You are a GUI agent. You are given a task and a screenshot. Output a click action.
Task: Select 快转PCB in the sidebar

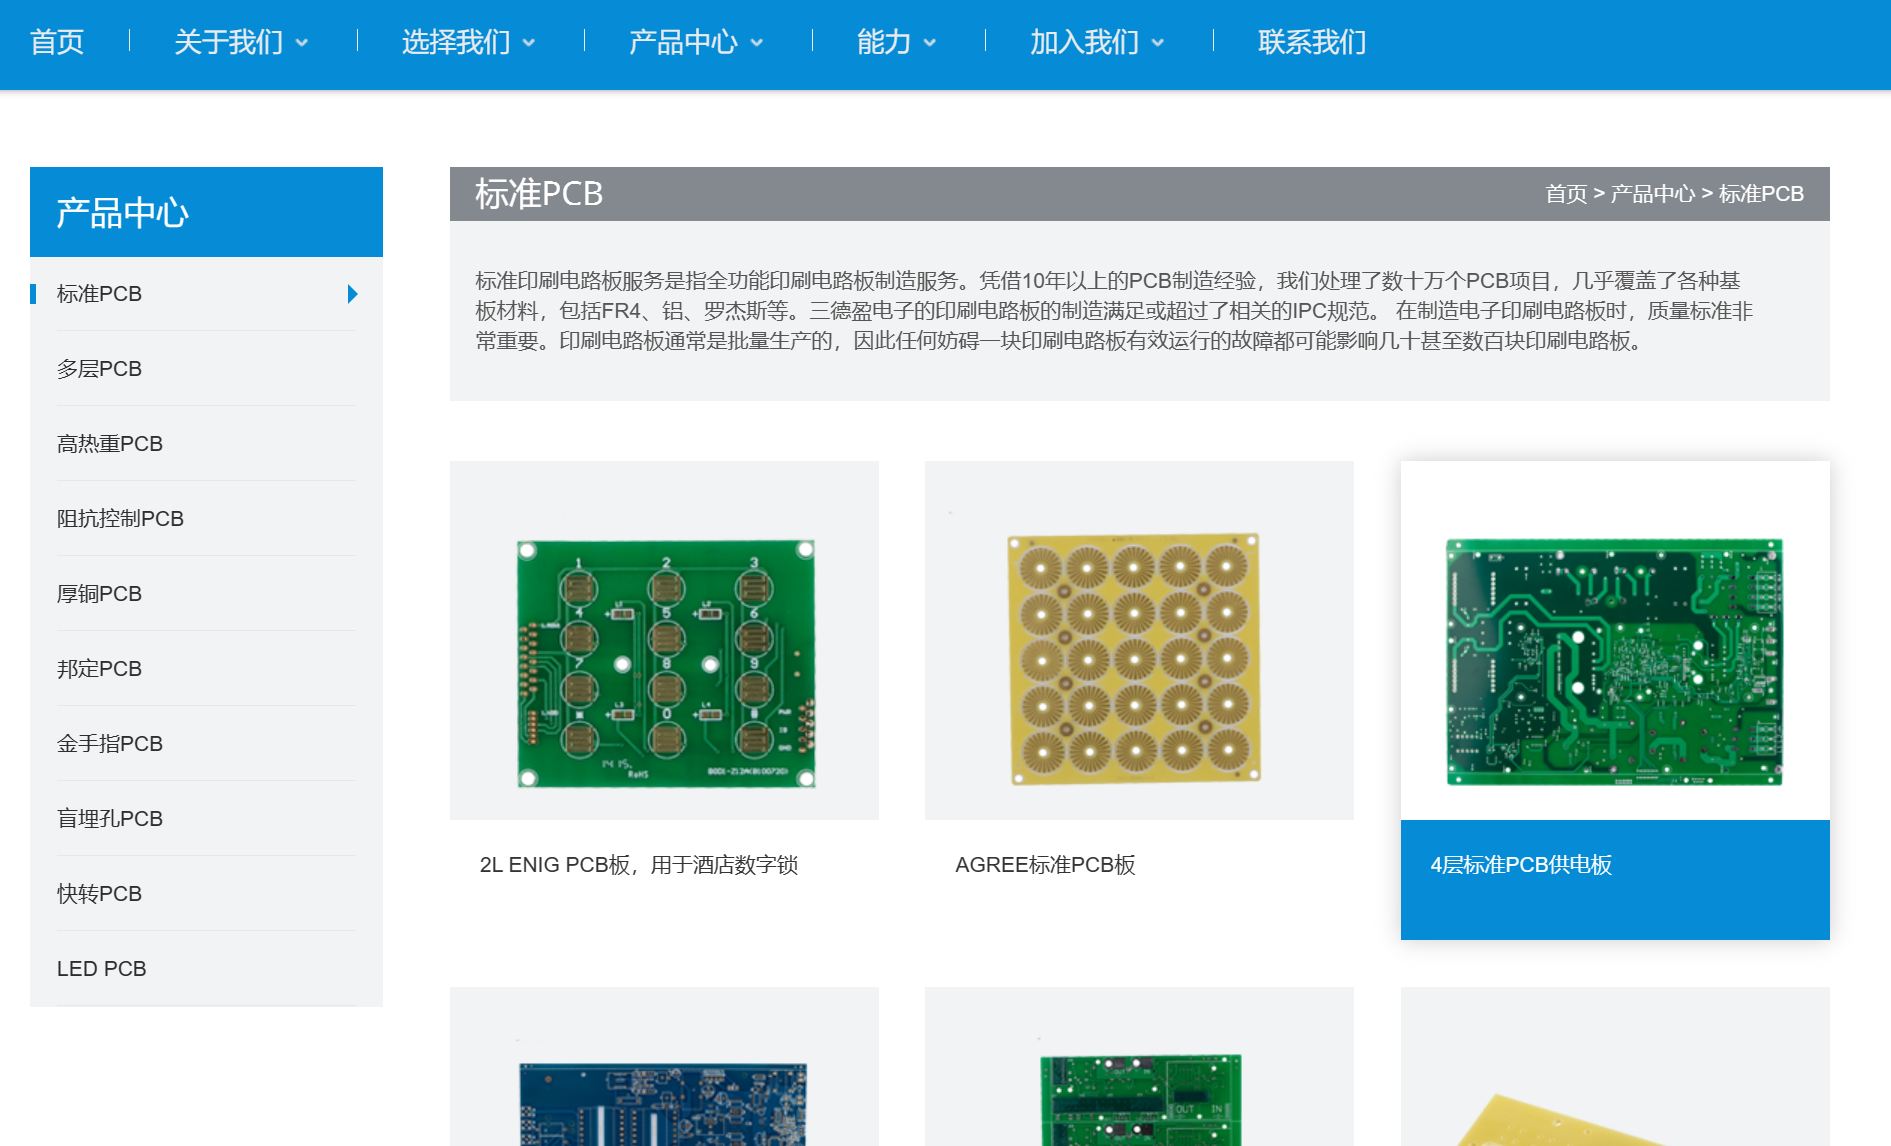pyautogui.click(x=206, y=894)
